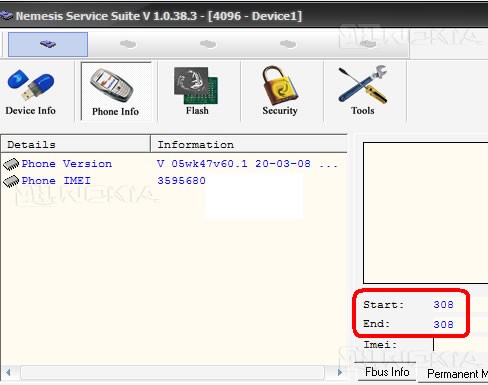Select the second gray device slot
This screenshot has height=385, width=488.
pos(128,44)
